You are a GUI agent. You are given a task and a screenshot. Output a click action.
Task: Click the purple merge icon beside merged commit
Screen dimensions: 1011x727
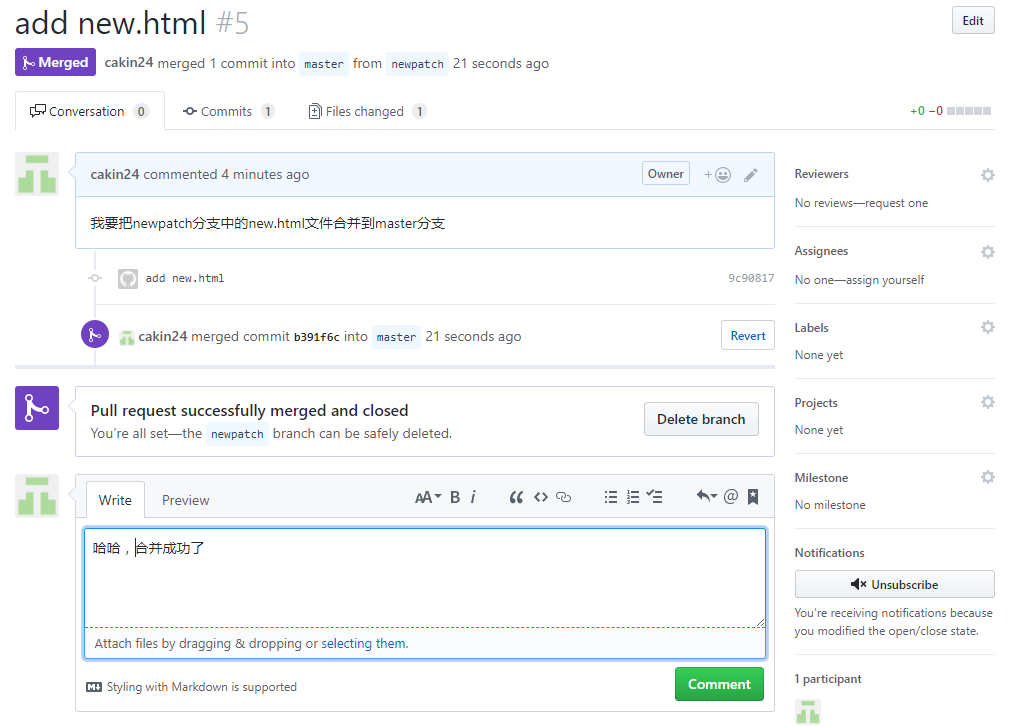tap(95, 334)
